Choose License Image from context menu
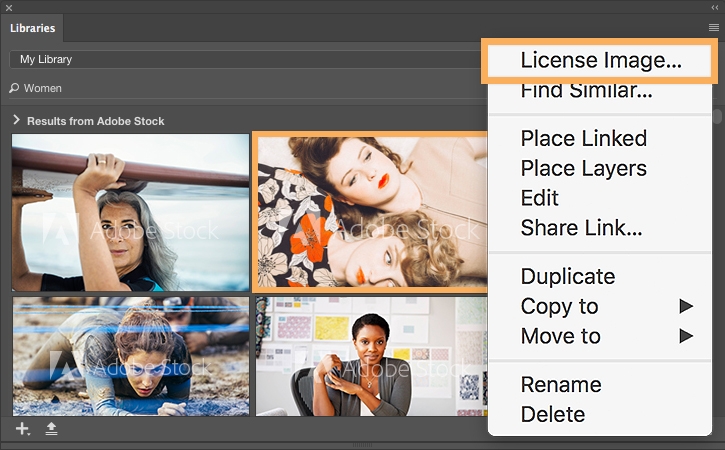The width and height of the screenshot is (725, 450). pyautogui.click(x=600, y=61)
